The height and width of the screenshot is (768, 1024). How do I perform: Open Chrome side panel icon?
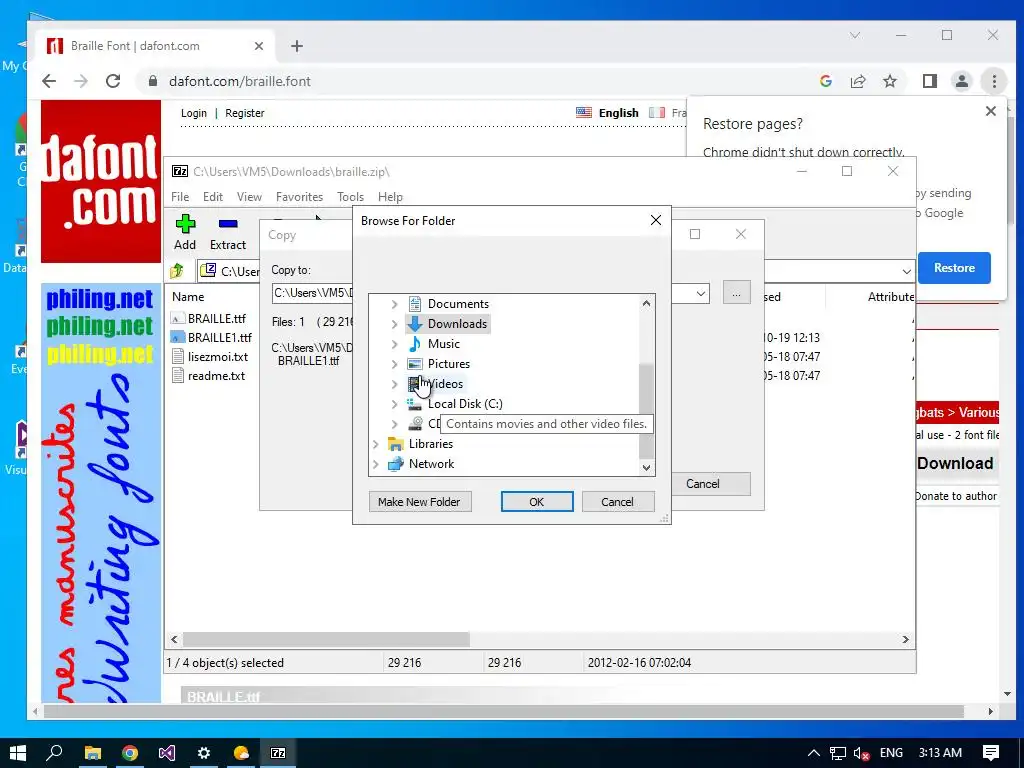click(929, 81)
